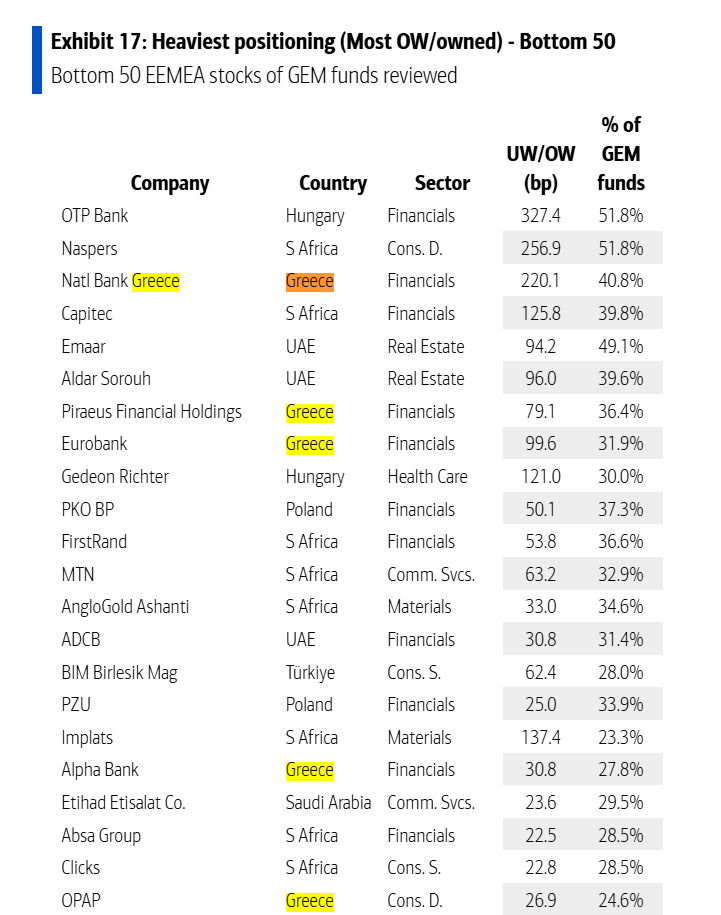Click the Saudi Arabia country cell

pos(328,803)
